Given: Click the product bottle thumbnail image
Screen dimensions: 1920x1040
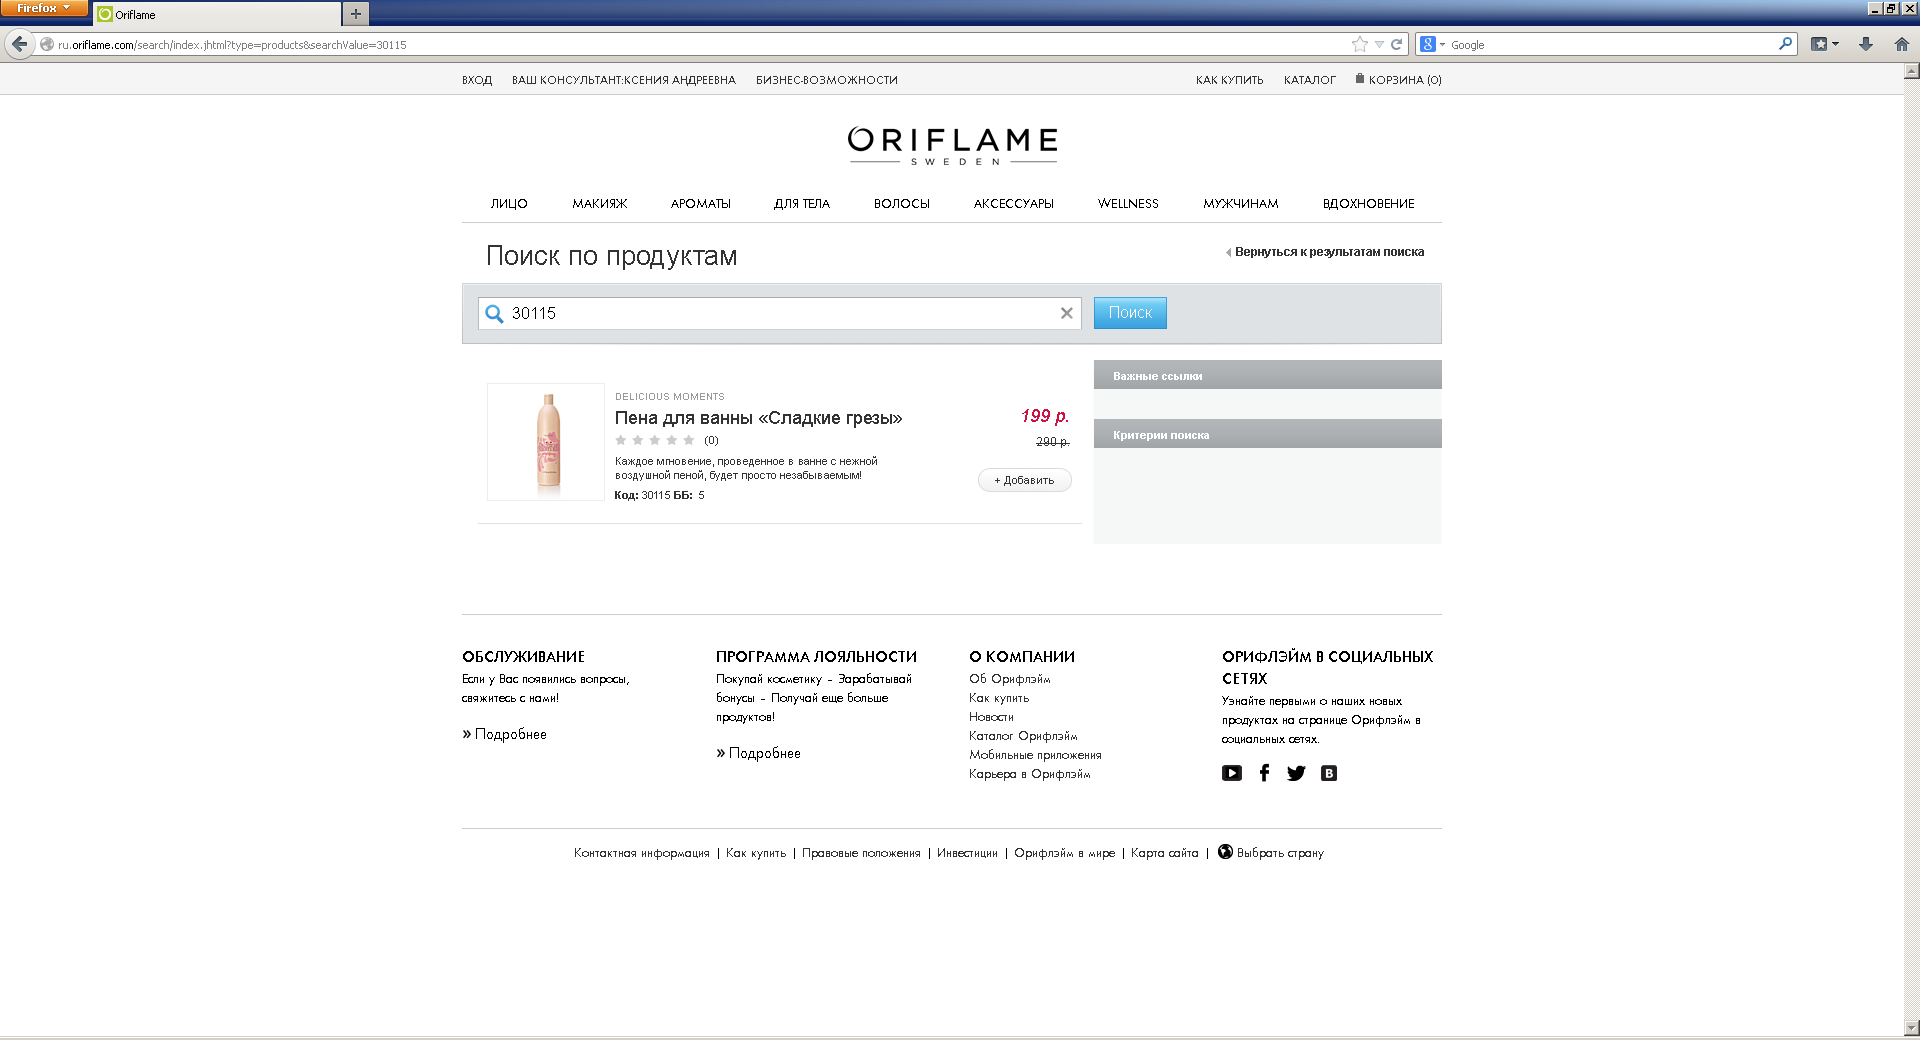Looking at the screenshot, I should tap(546, 441).
